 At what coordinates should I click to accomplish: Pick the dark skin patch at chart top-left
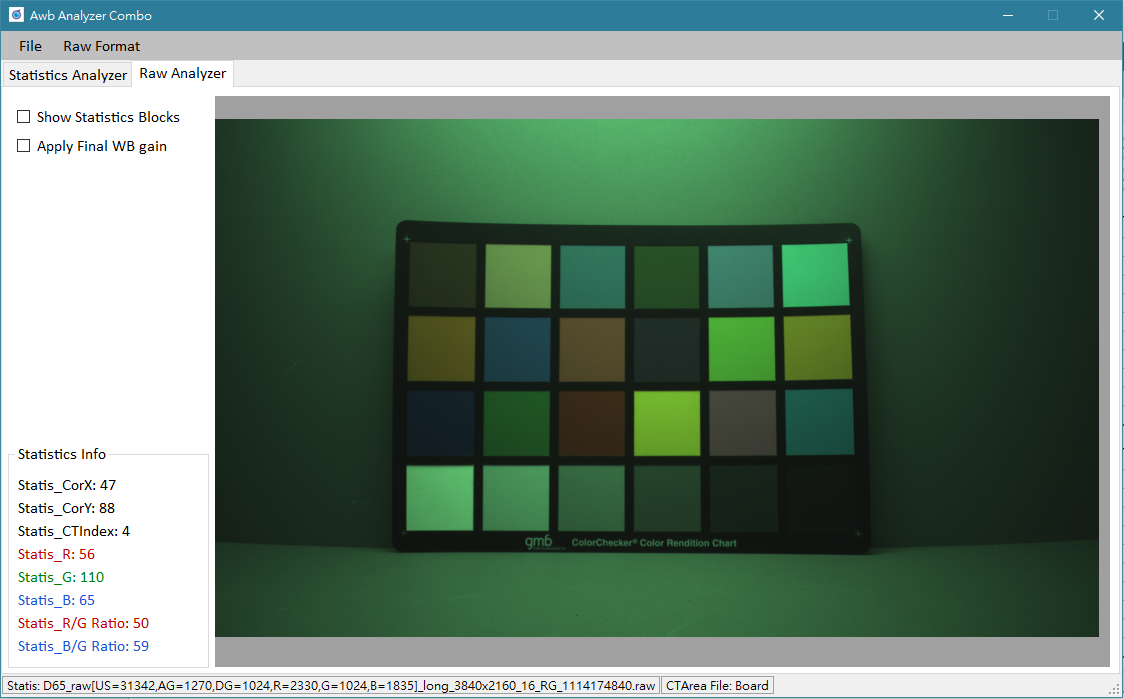[x=443, y=275]
